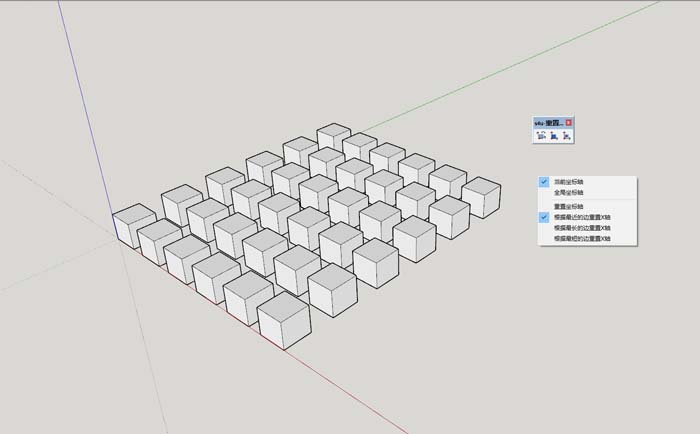
Task: Select the front corner cube nearest the camera
Action: [x=282, y=322]
